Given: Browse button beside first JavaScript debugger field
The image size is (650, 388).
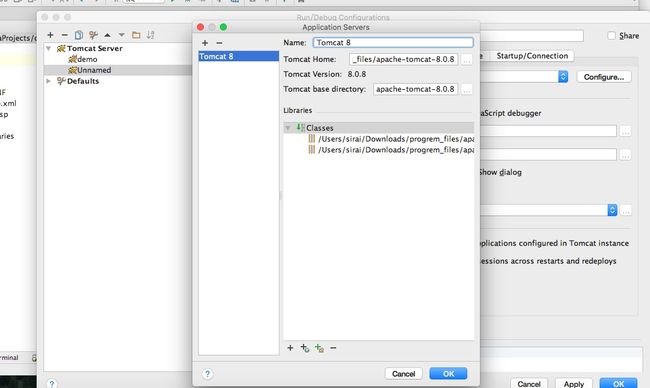Looking at the screenshot, I should point(626,131).
